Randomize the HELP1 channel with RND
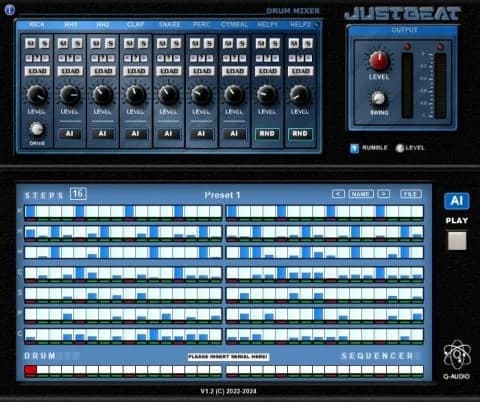480x402 pixels. (x=267, y=134)
